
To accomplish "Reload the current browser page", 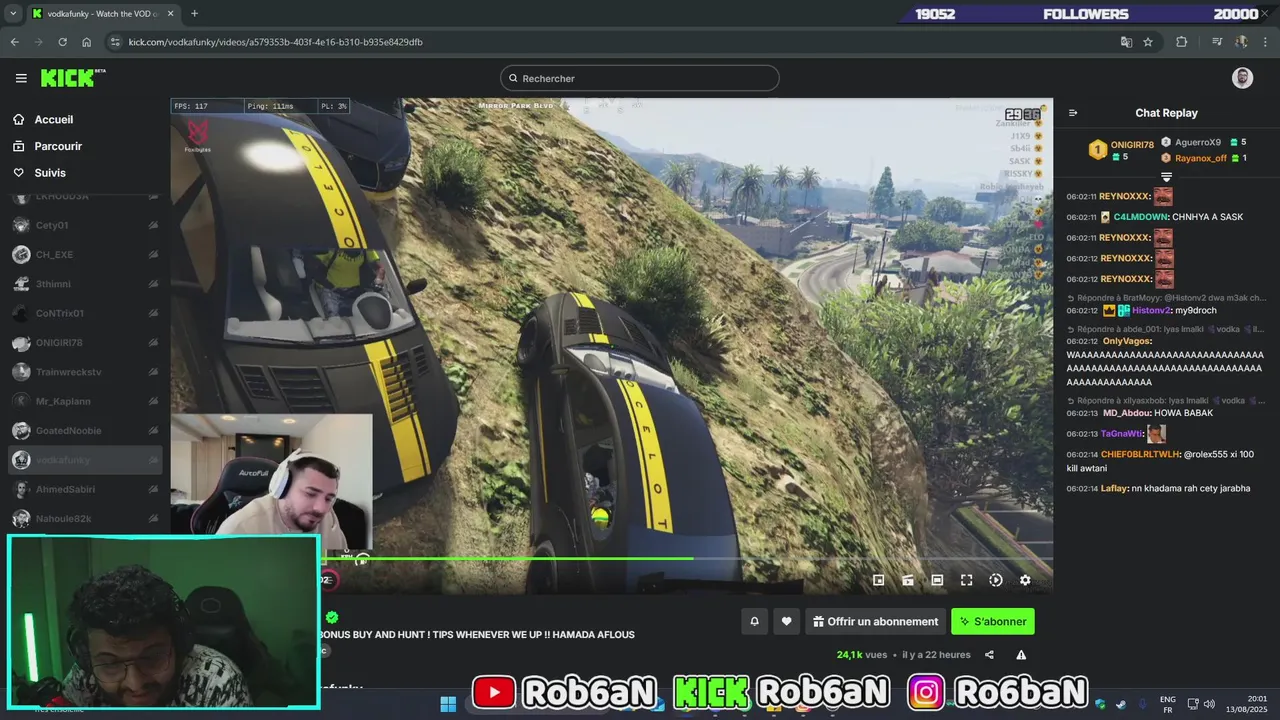I will [62, 42].
